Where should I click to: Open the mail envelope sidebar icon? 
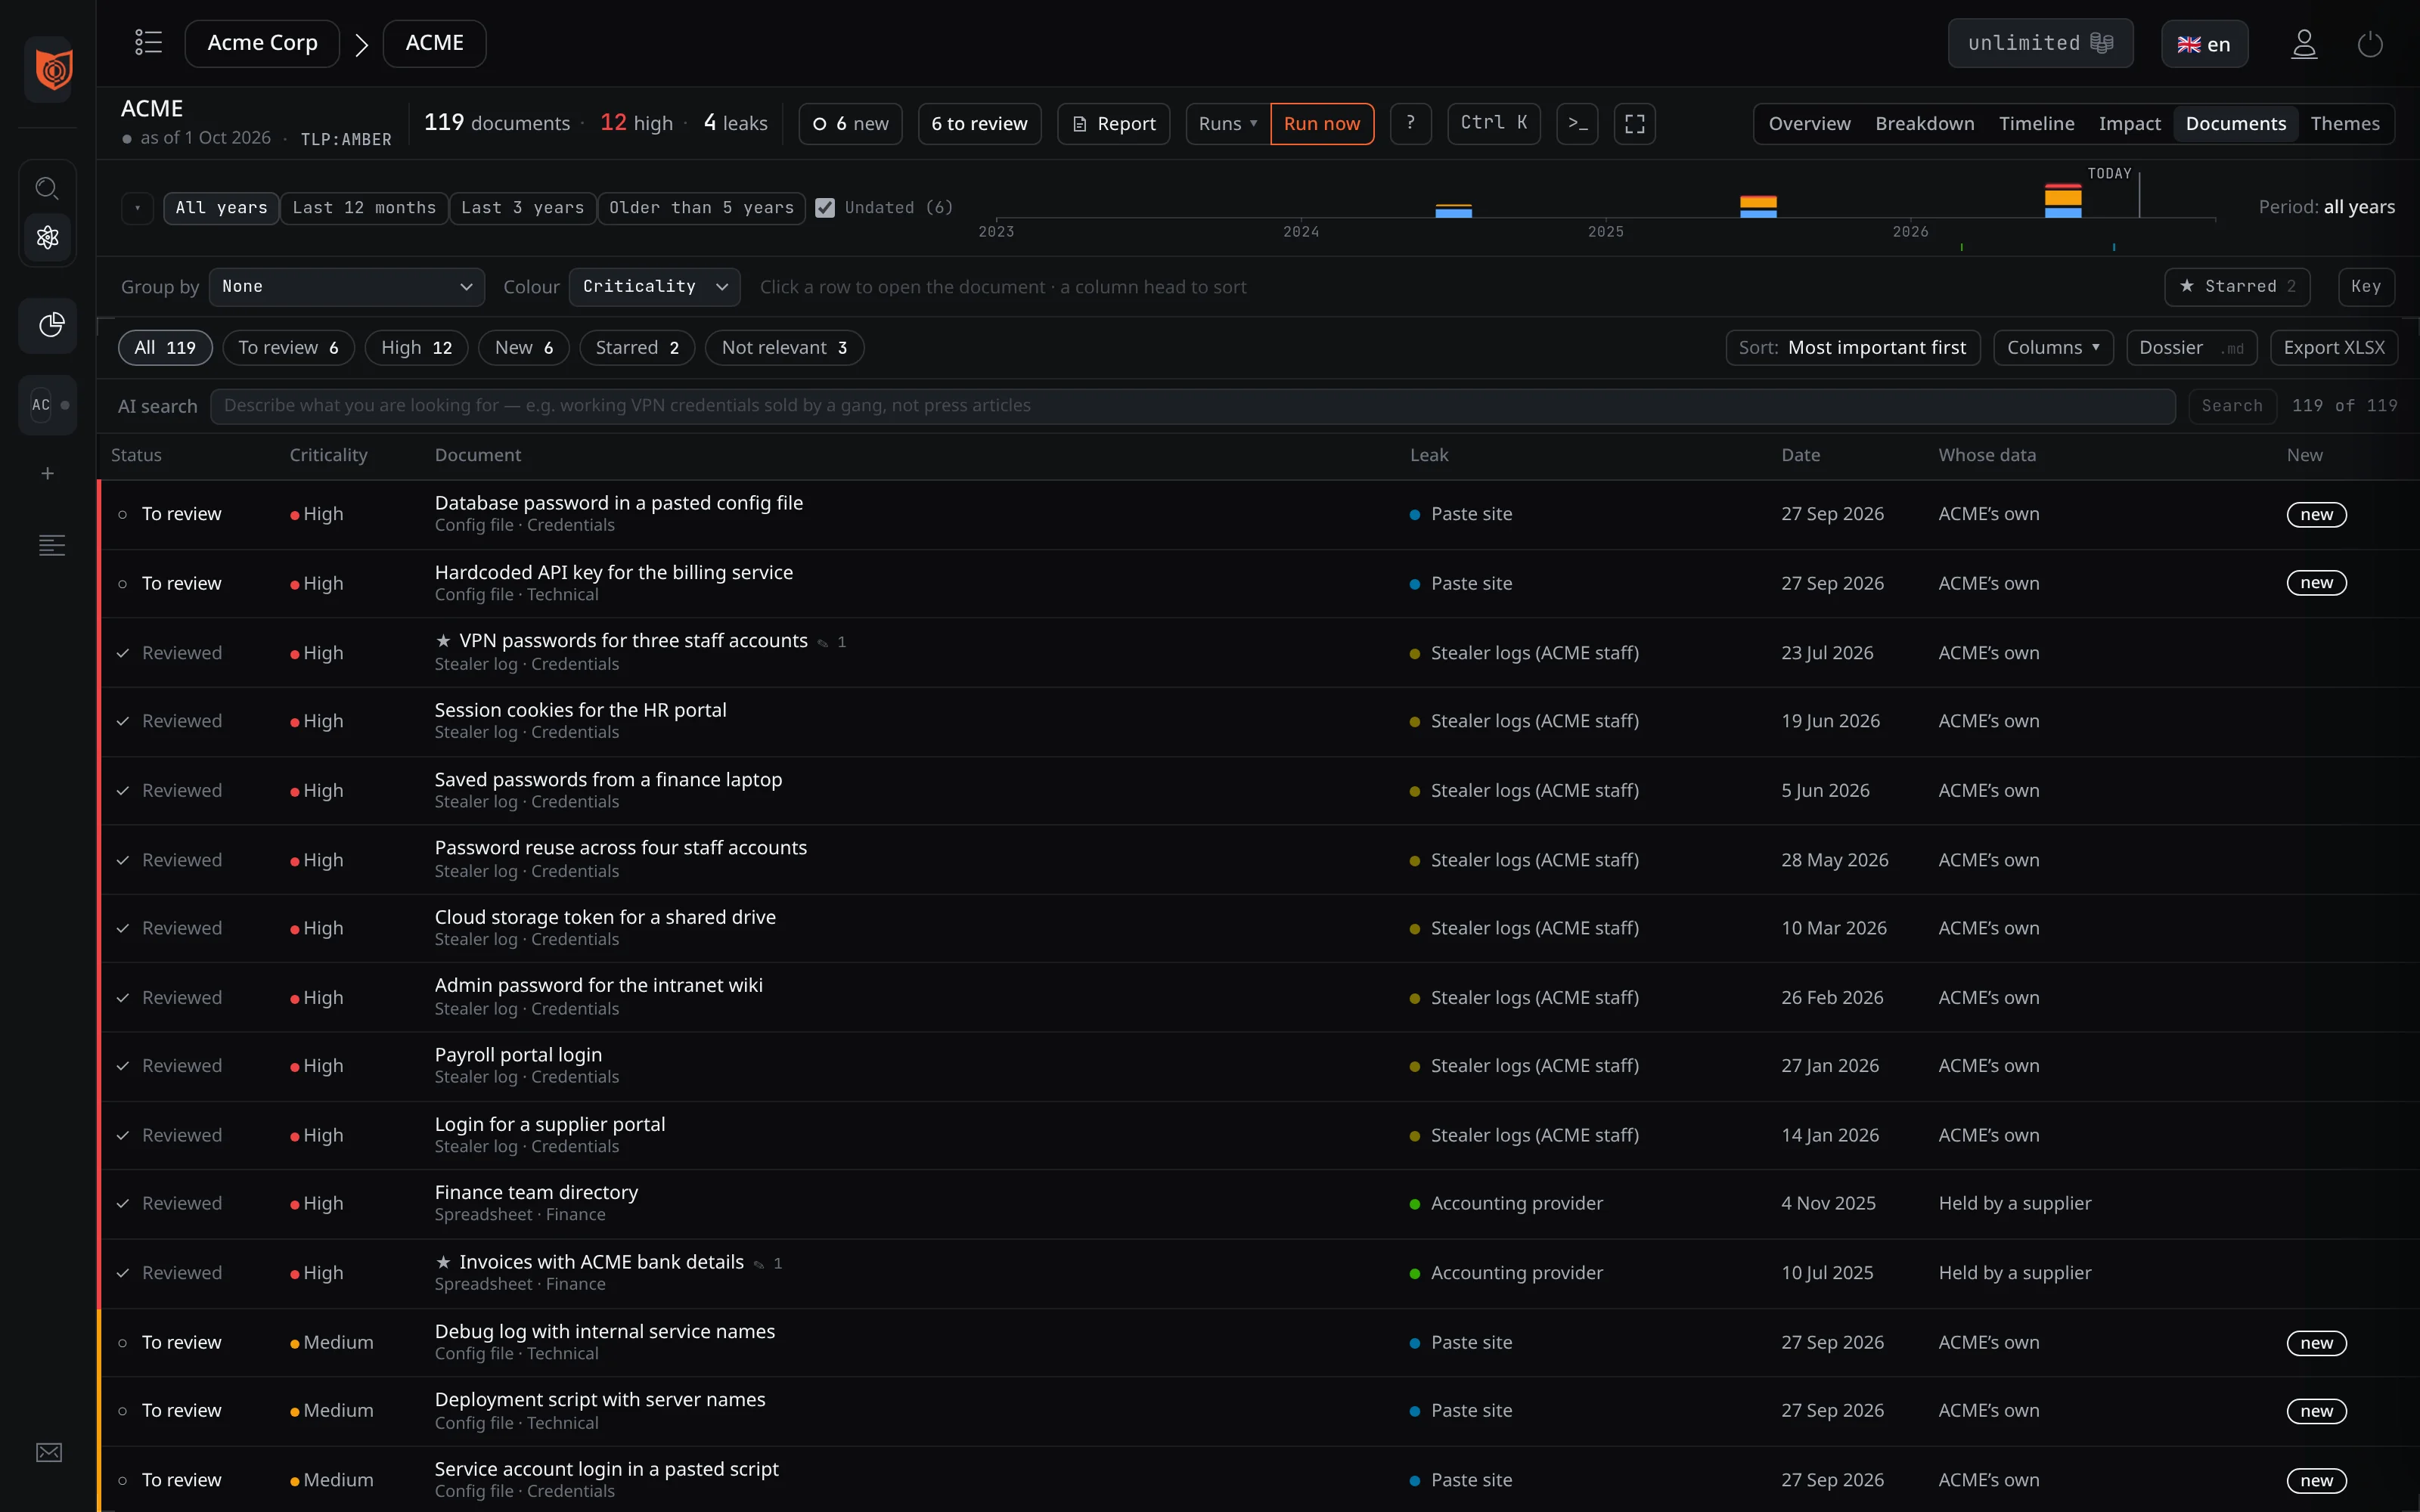49,1452
